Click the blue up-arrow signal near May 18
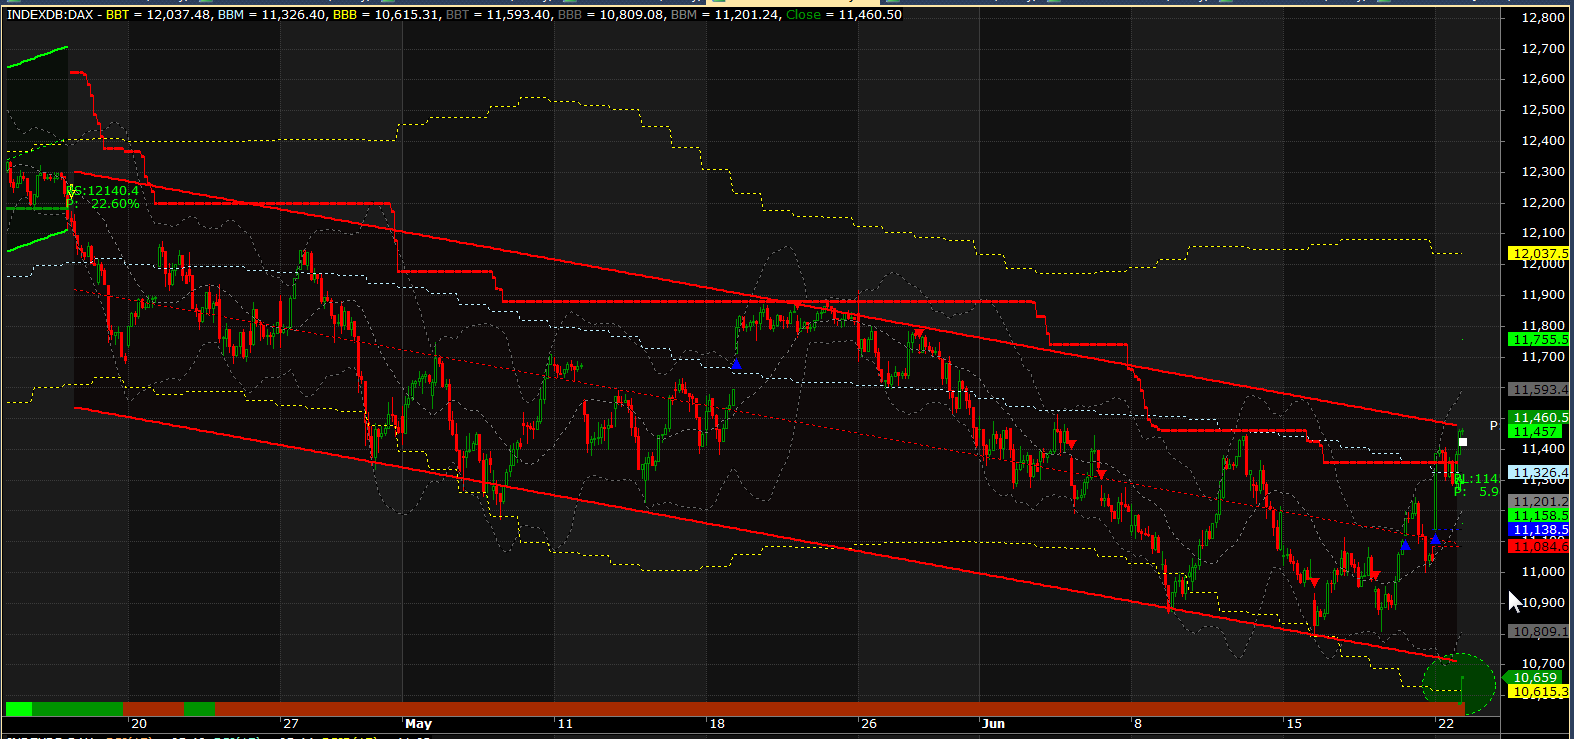 (x=736, y=364)
